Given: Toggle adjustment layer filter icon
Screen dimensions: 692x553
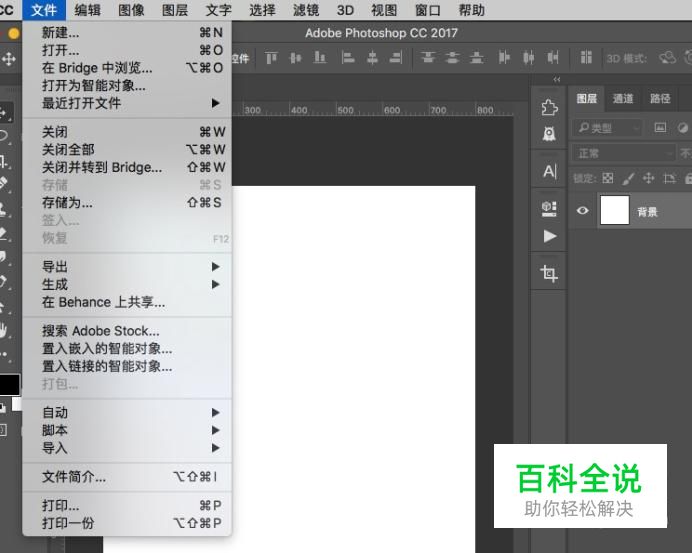Looking at the screenshot, I should click(x=682, y=128).
